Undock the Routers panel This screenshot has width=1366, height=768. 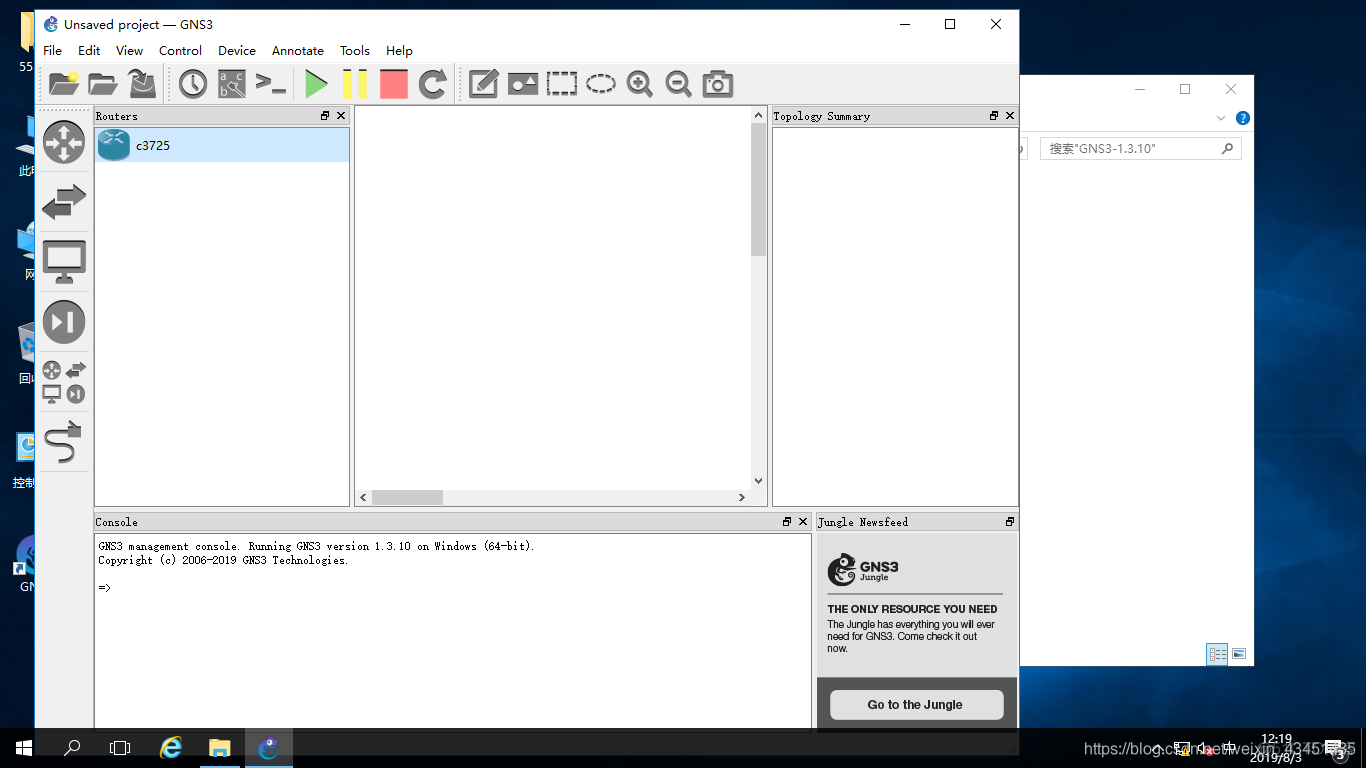point(325,116)
